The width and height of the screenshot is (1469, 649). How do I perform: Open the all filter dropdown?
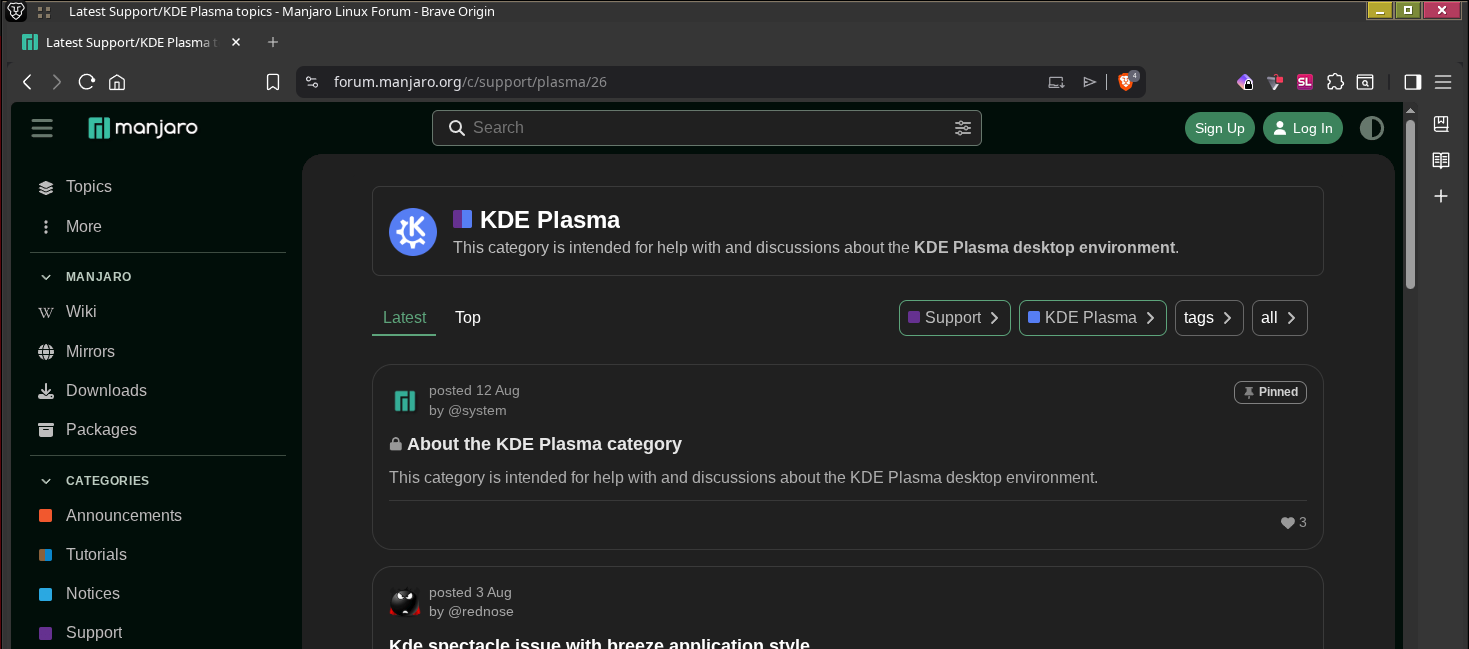coord(1280,318)
